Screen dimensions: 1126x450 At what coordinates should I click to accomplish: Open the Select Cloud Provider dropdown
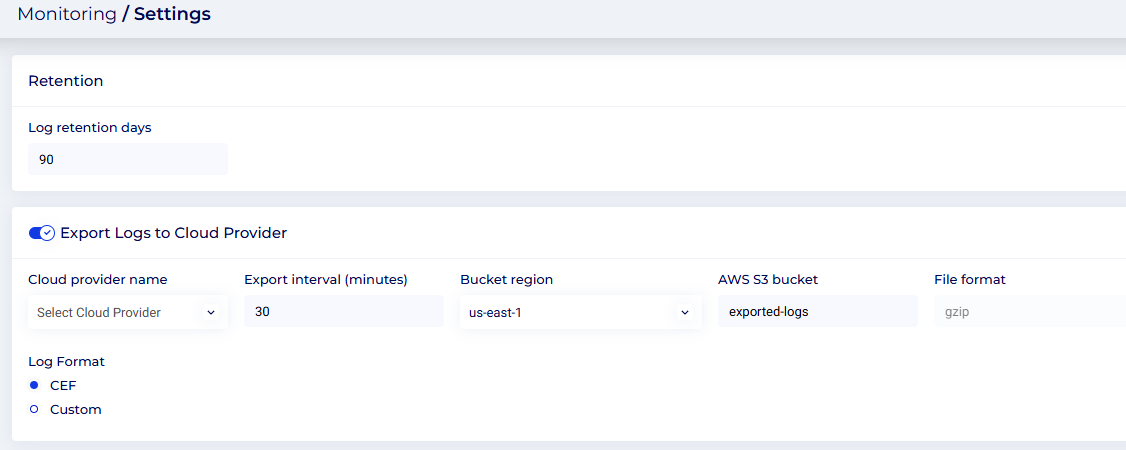tap(127, 312)
